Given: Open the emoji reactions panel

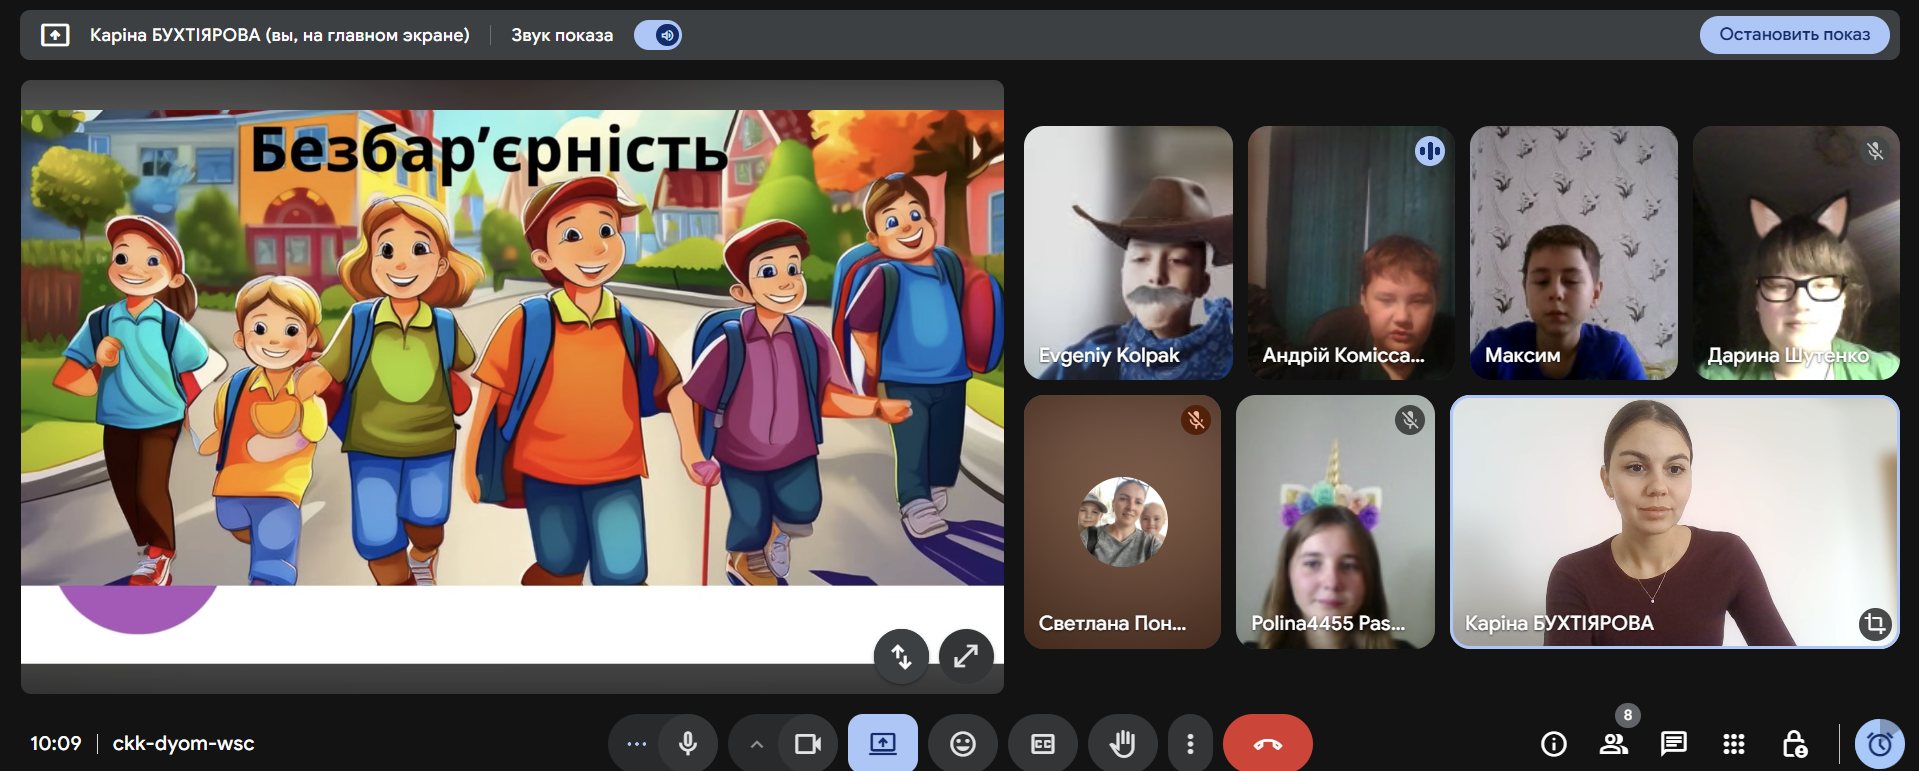Looking at the screenshot, I should point(962,744).
